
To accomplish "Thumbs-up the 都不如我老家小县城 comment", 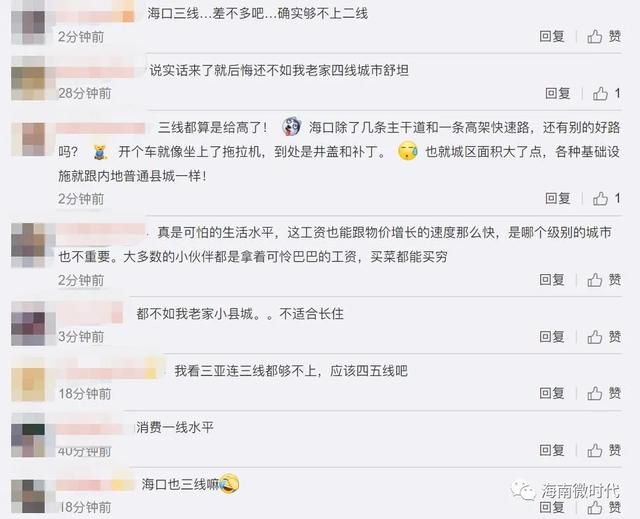I will (x=604, y=337).
